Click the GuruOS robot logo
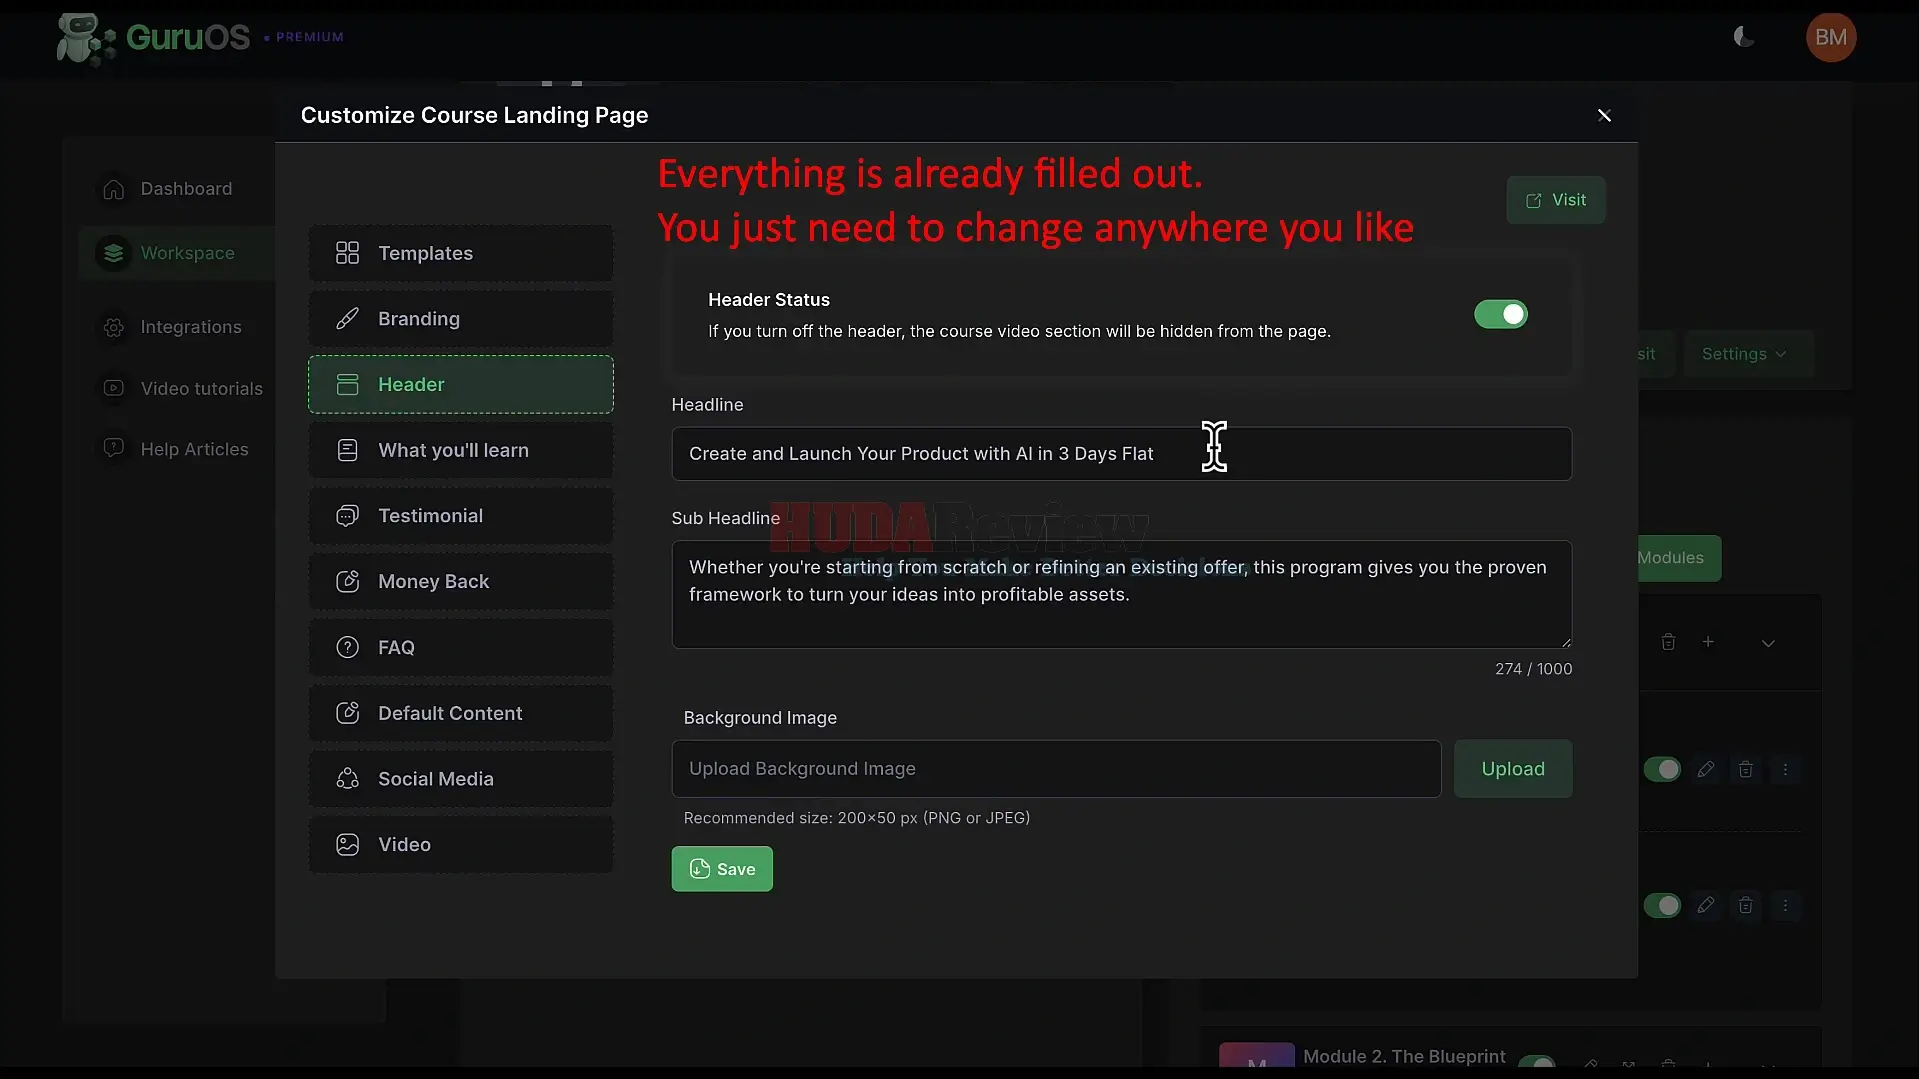1919x1079 pixels. click(87, 38)
